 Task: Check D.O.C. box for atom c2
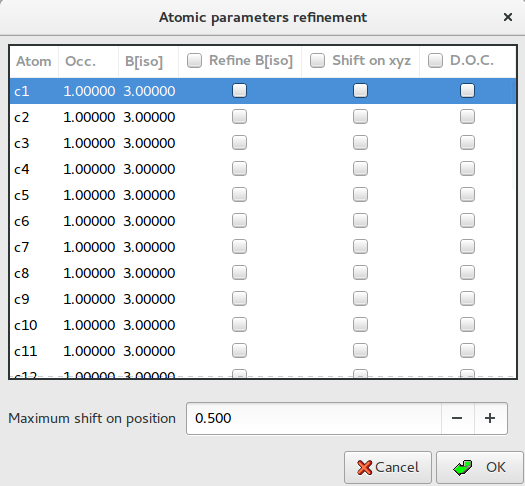pos(467,117)
